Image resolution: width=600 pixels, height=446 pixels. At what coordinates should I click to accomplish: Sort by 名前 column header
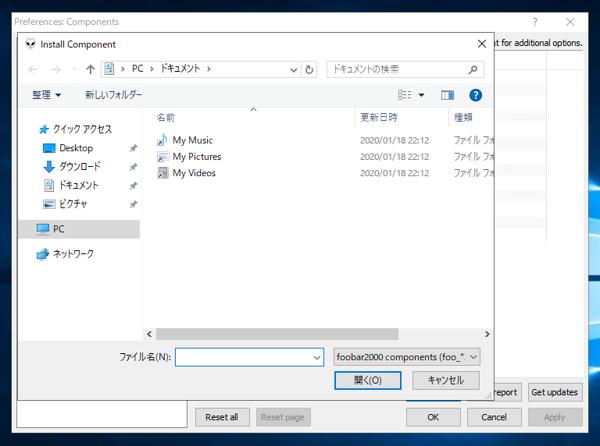point(166,117)
